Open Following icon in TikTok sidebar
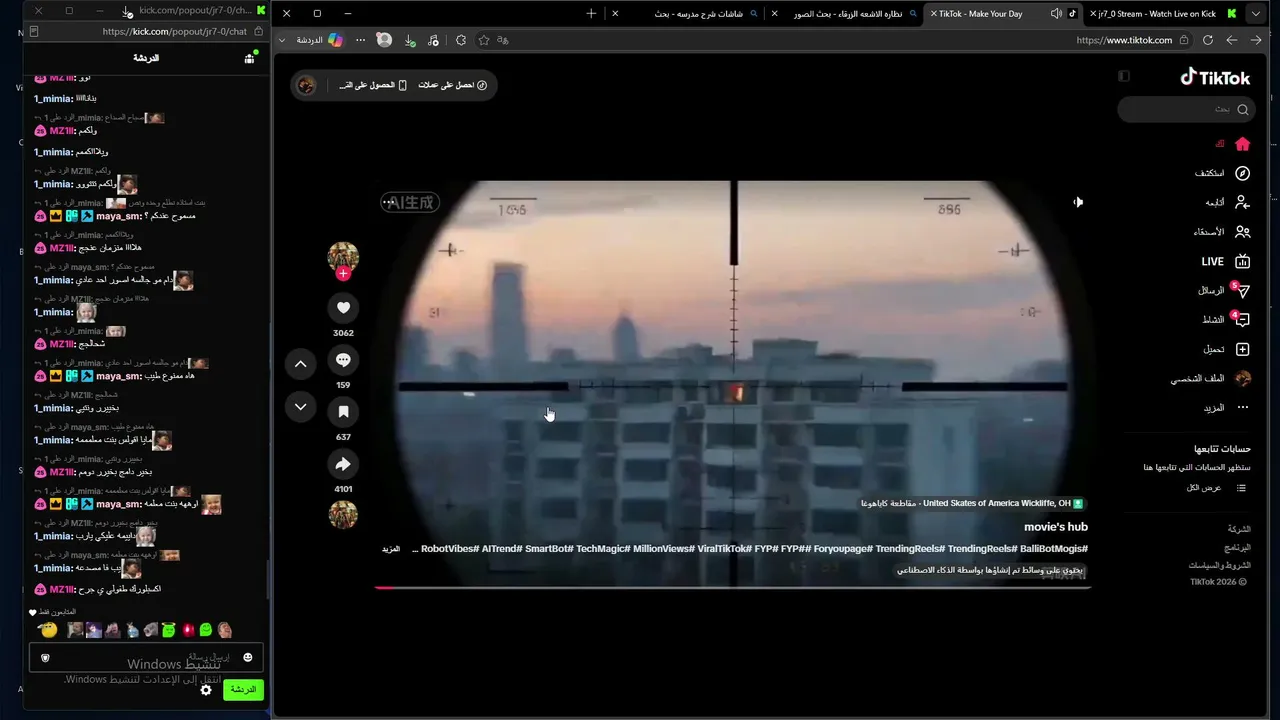This screenshot has width=1280, height=720. click(1242, 202)
